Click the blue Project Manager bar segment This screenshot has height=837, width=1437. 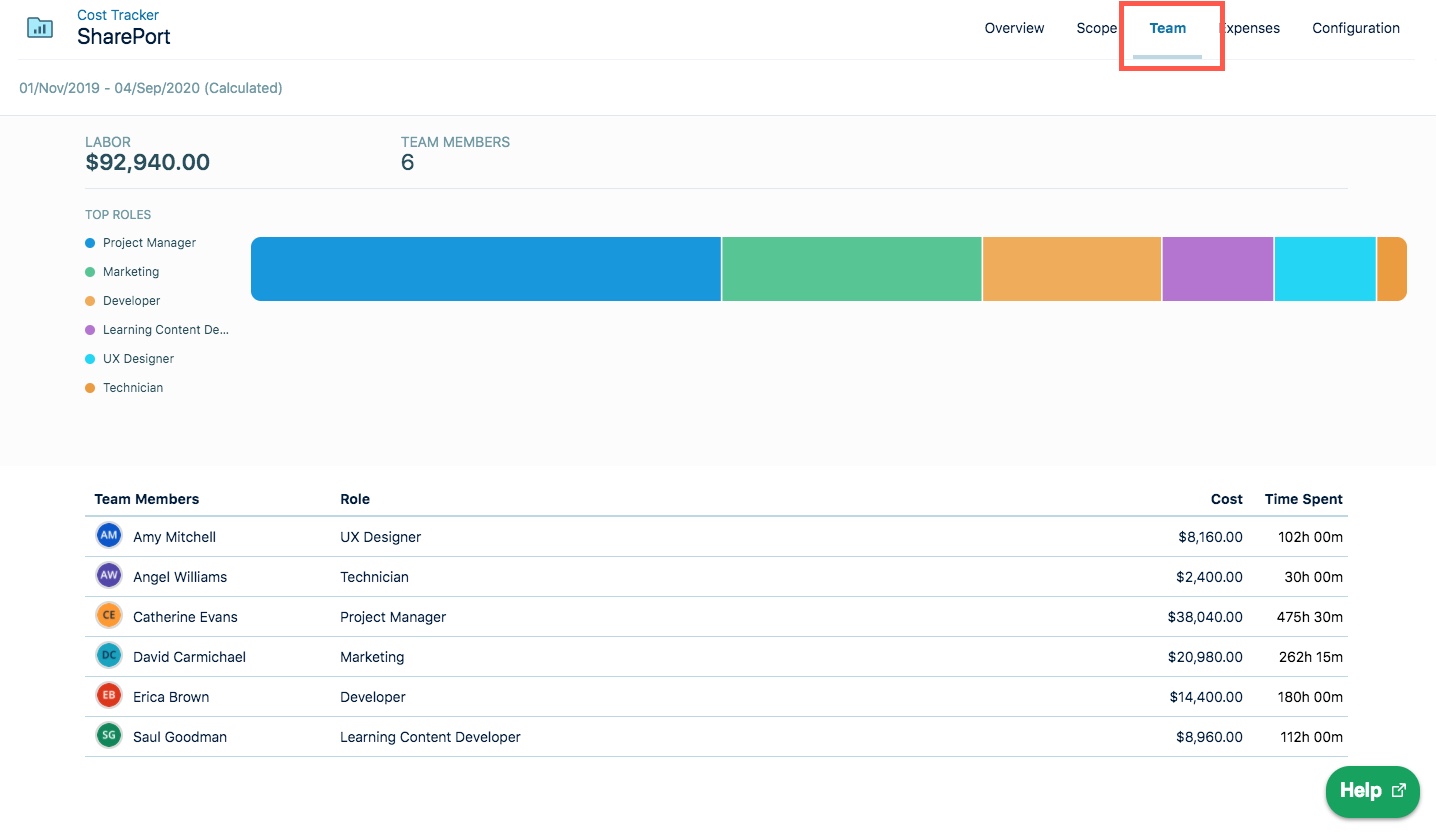point(485,269)
